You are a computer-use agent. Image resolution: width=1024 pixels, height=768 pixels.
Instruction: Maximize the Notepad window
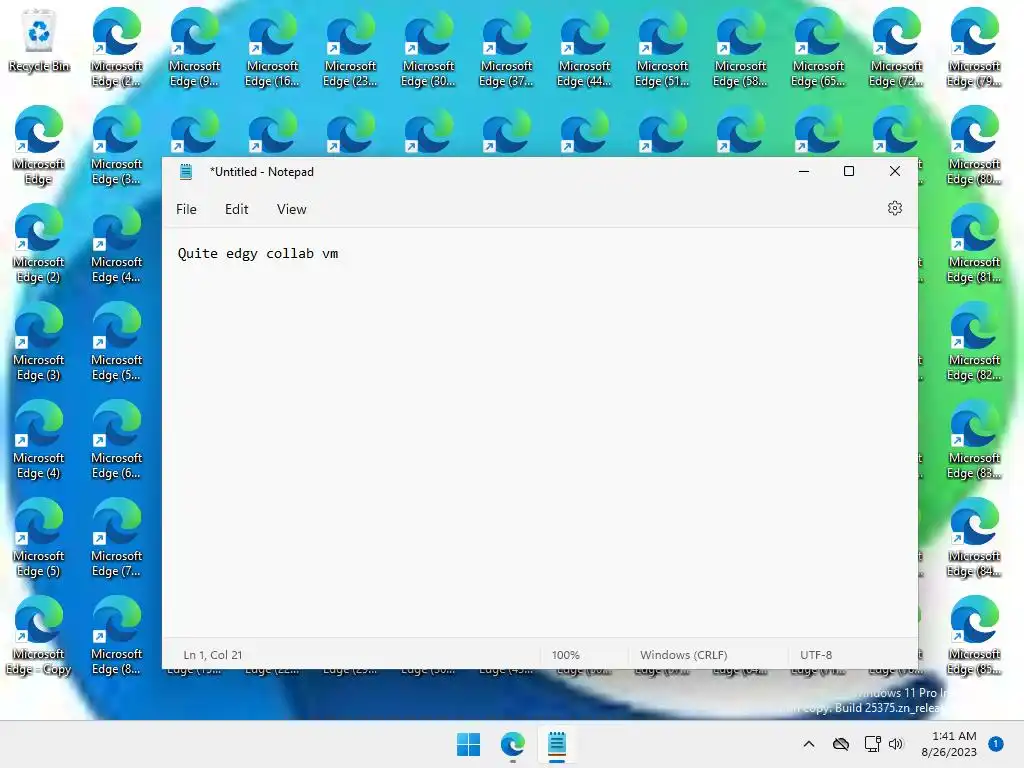coord(849,172)
